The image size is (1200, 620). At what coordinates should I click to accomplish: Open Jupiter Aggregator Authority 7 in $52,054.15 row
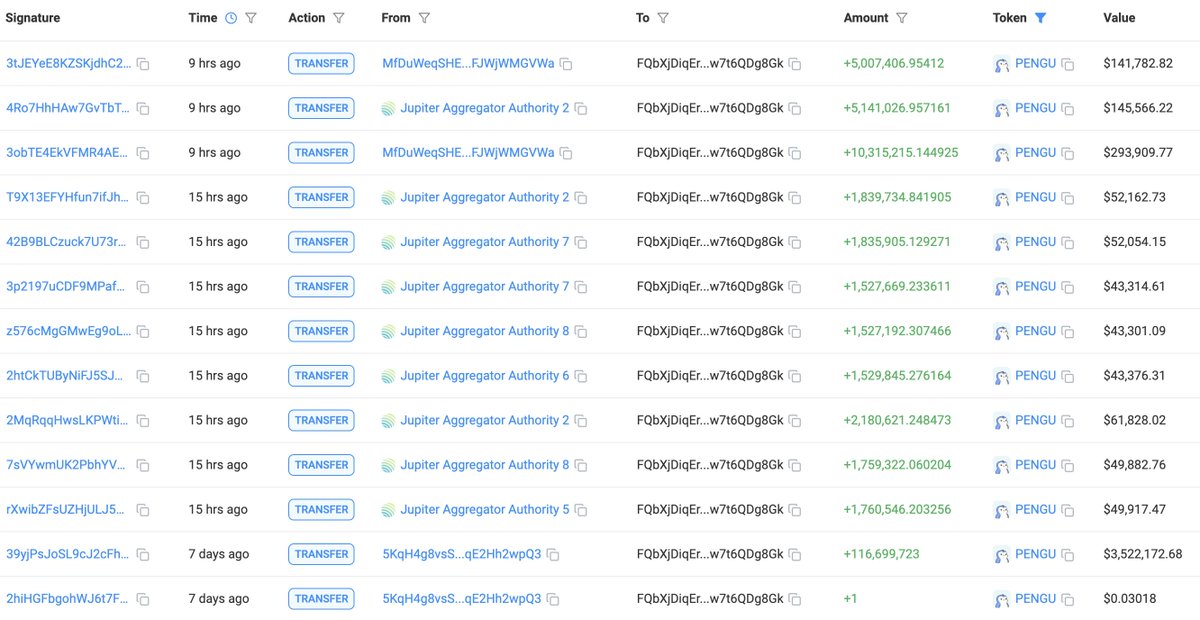(484, 242)
